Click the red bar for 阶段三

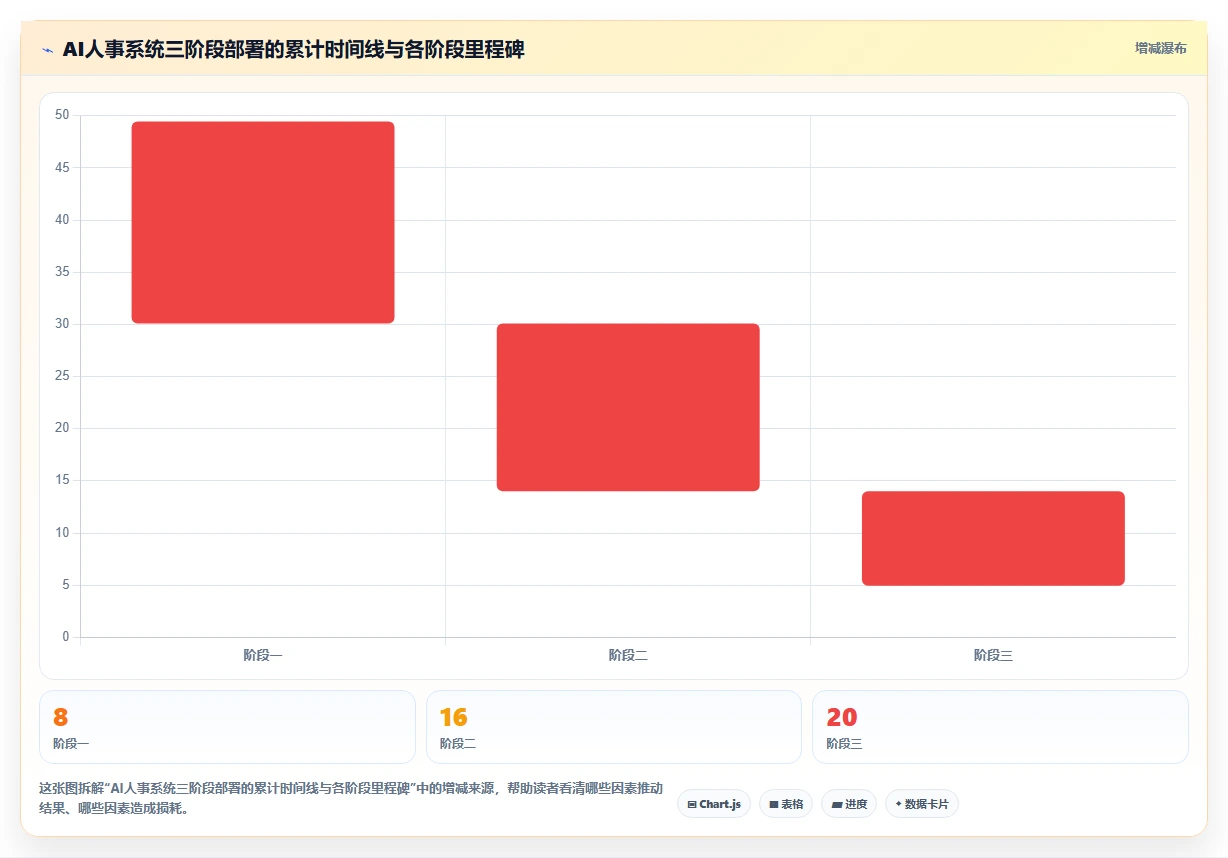click(x=993, y=538)
